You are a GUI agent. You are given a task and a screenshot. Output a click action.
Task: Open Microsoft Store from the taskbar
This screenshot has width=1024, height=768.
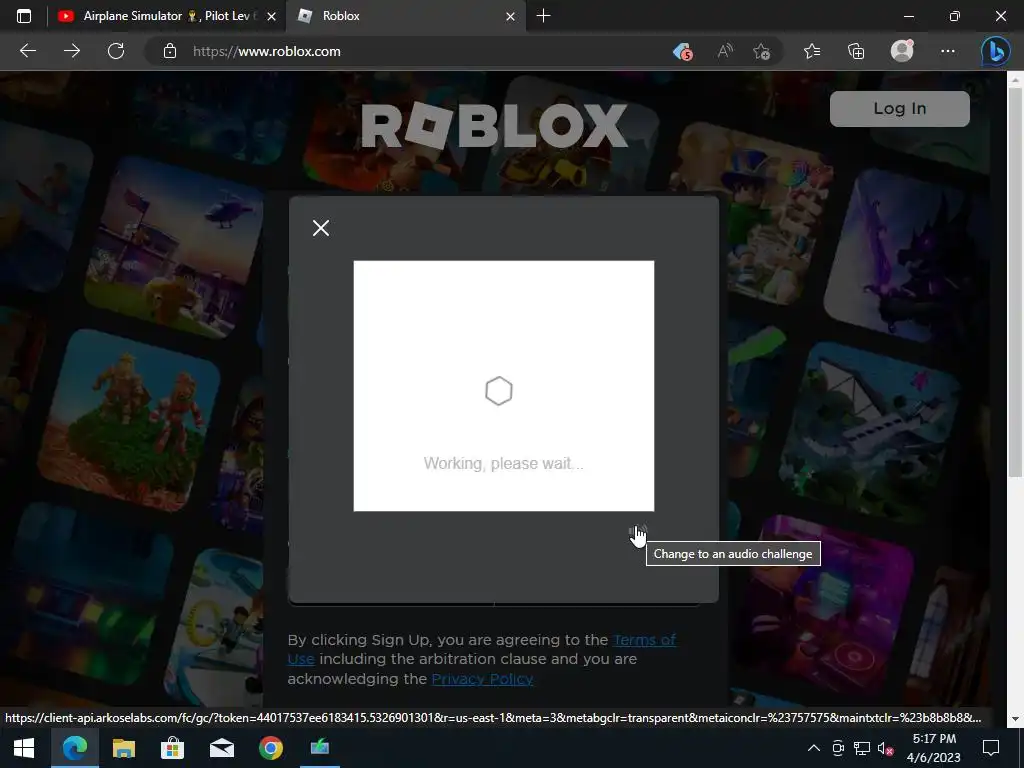pyautogui.click(x=172, y=748)
